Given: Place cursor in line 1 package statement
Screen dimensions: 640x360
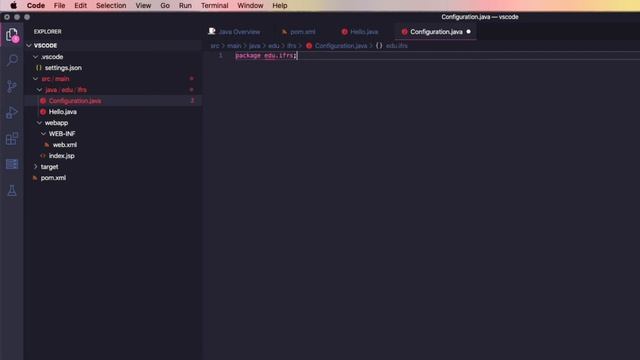Looking at the screenshot, I should tap(266, 56).
